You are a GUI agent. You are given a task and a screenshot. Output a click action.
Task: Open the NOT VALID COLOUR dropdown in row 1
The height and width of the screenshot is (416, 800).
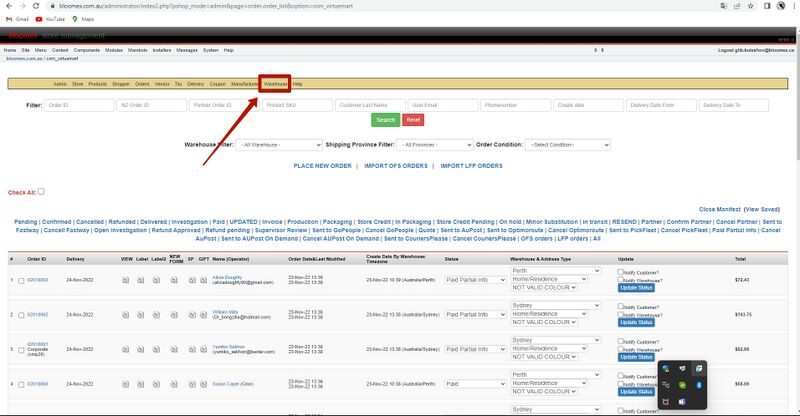pyautogui.click(x=544, y=287)
